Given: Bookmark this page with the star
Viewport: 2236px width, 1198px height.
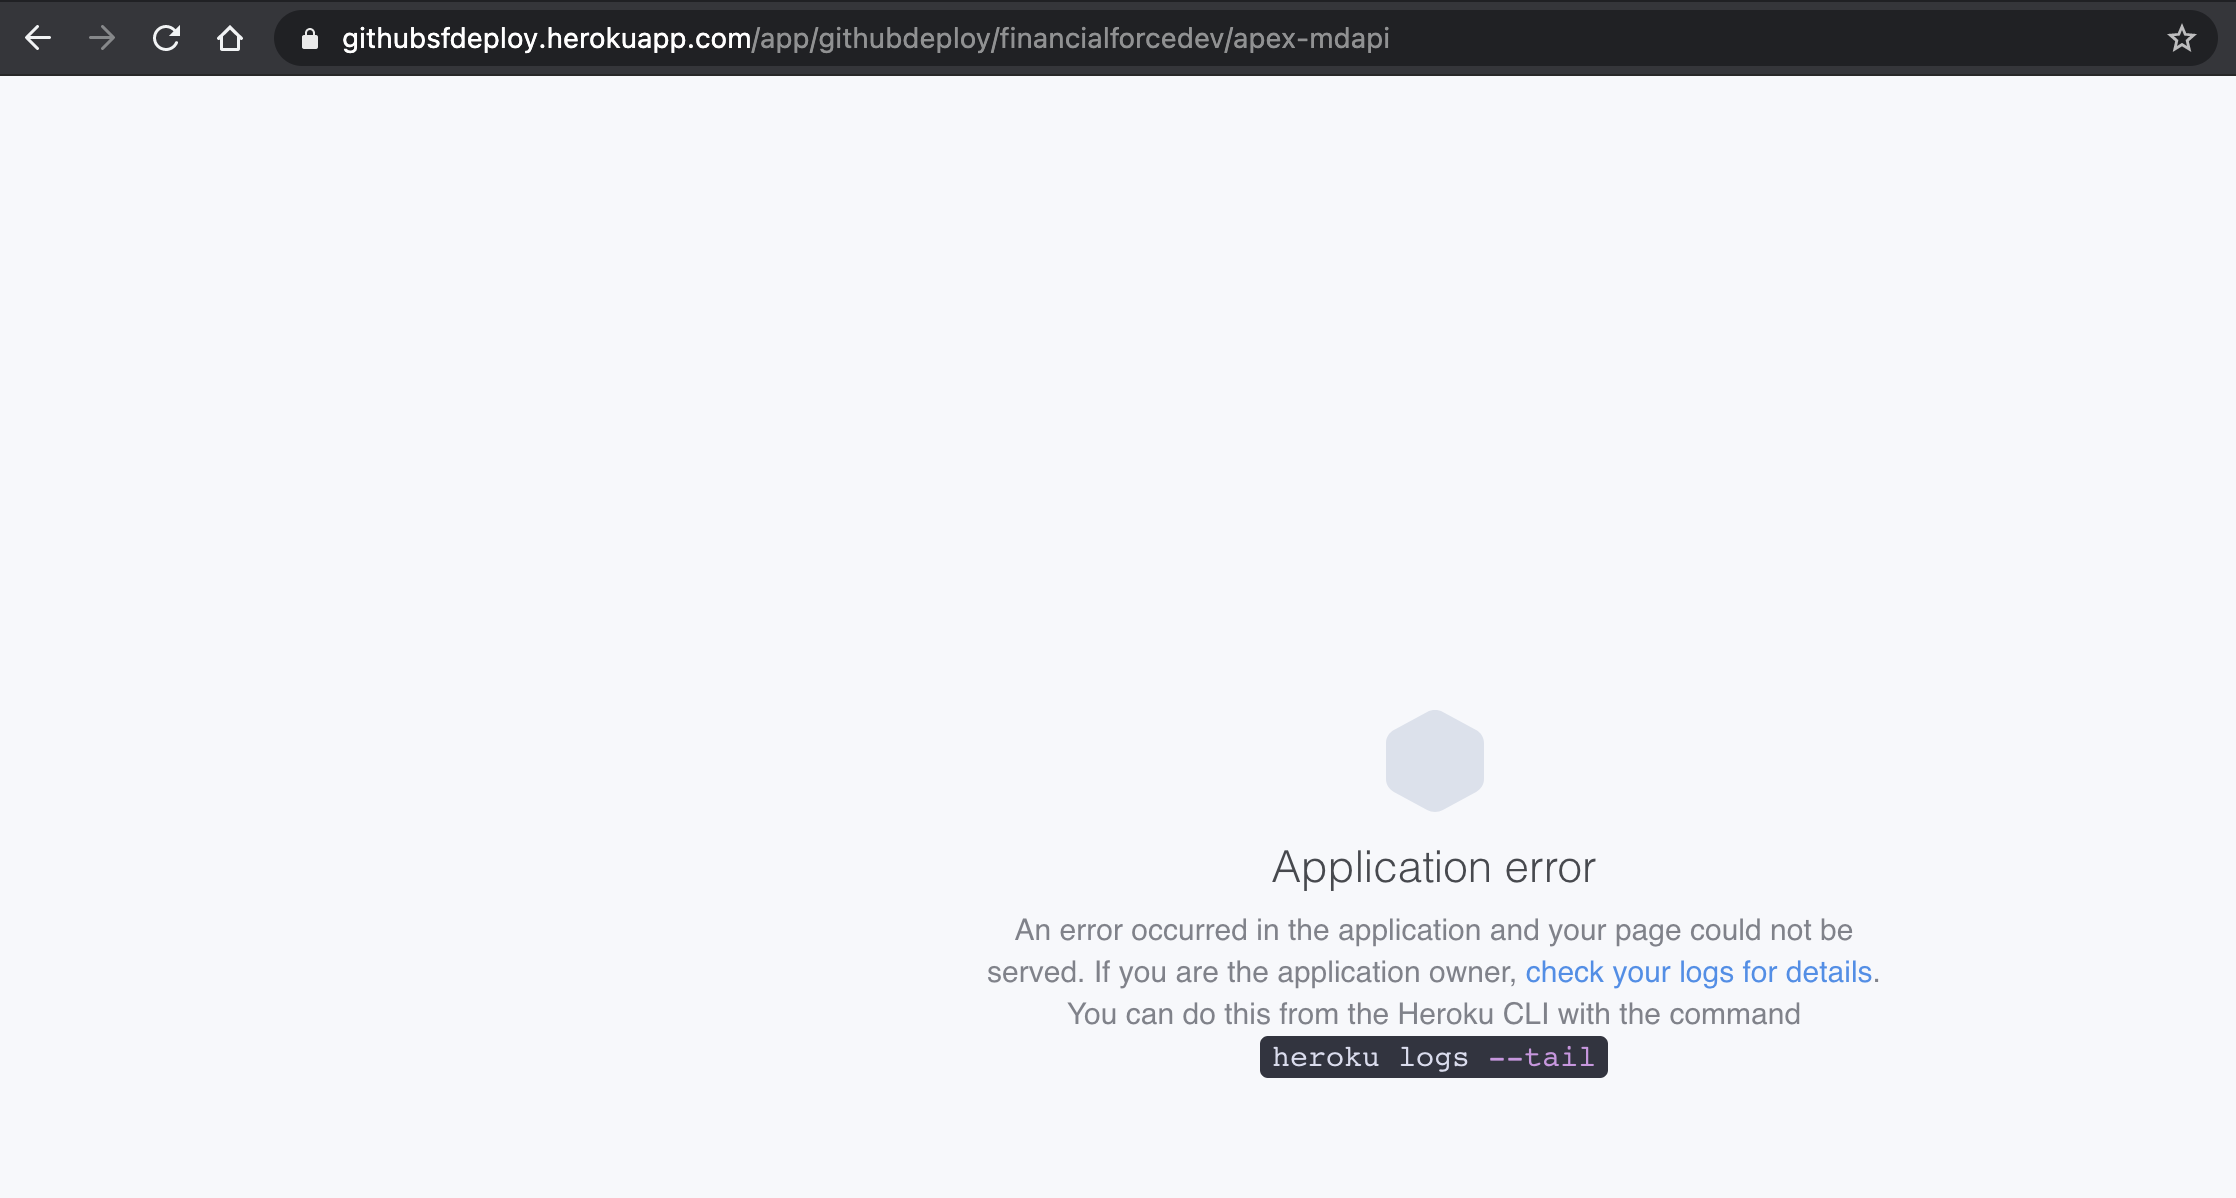Looking at the screenshot, I should 2181,38.
